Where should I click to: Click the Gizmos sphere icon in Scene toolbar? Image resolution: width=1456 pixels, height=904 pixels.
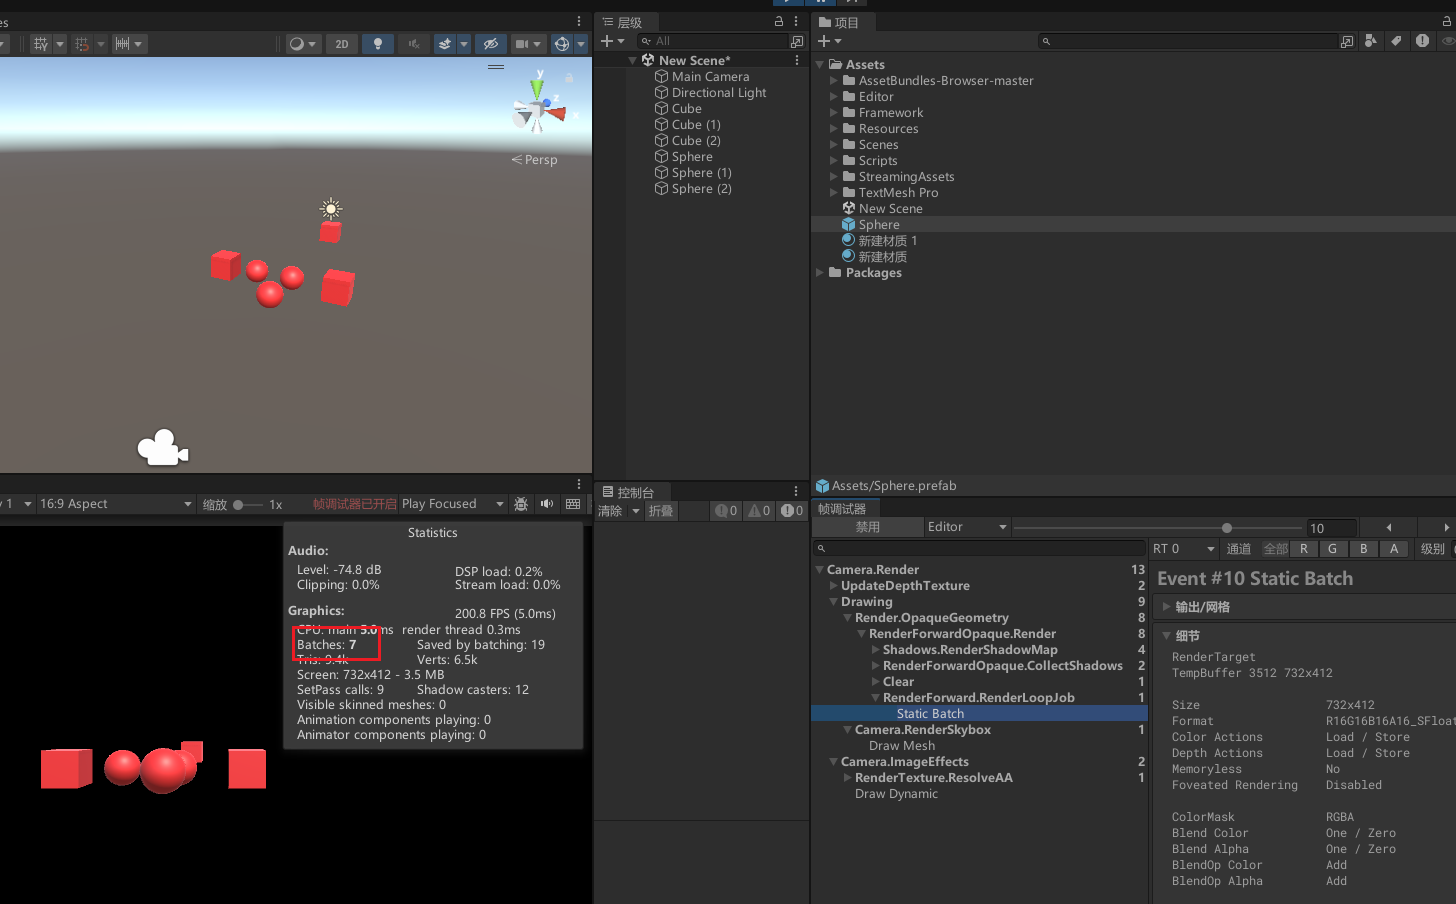562,44
